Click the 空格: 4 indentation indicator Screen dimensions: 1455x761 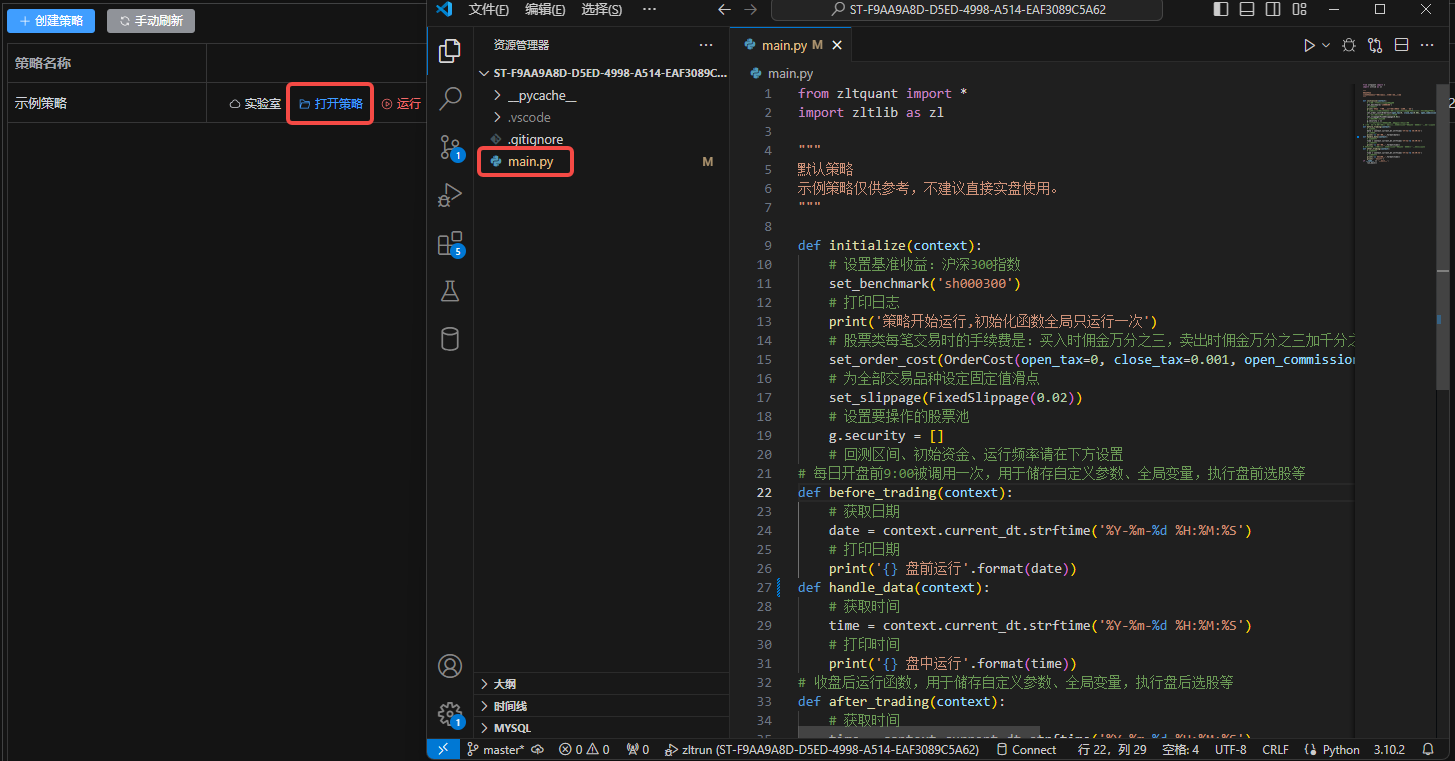coord(1181,749)
